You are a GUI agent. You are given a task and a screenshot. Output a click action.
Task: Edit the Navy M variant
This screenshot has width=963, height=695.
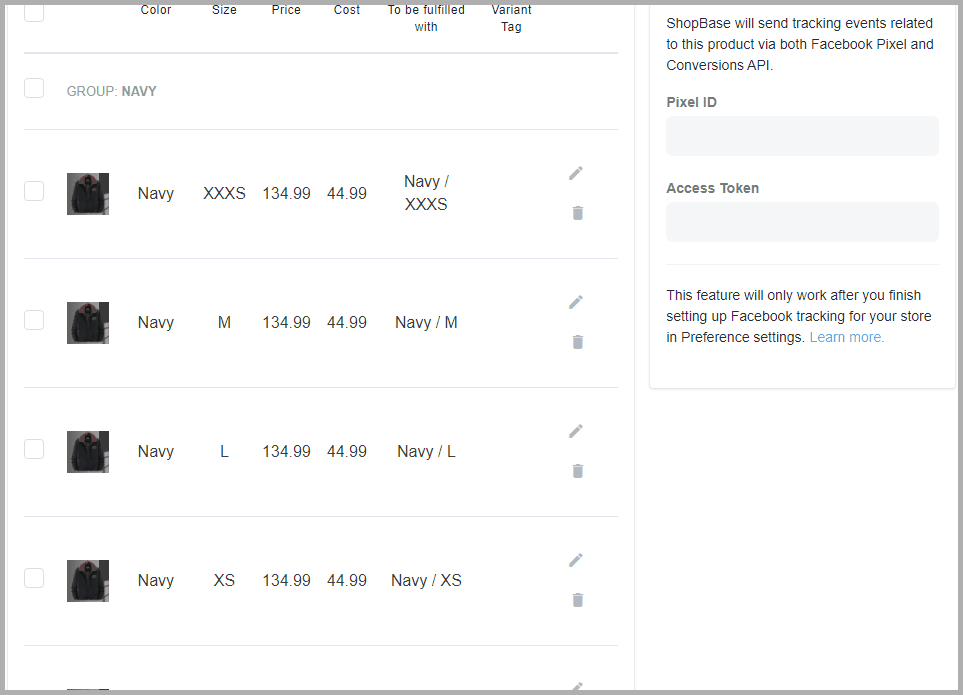(575, 302)
